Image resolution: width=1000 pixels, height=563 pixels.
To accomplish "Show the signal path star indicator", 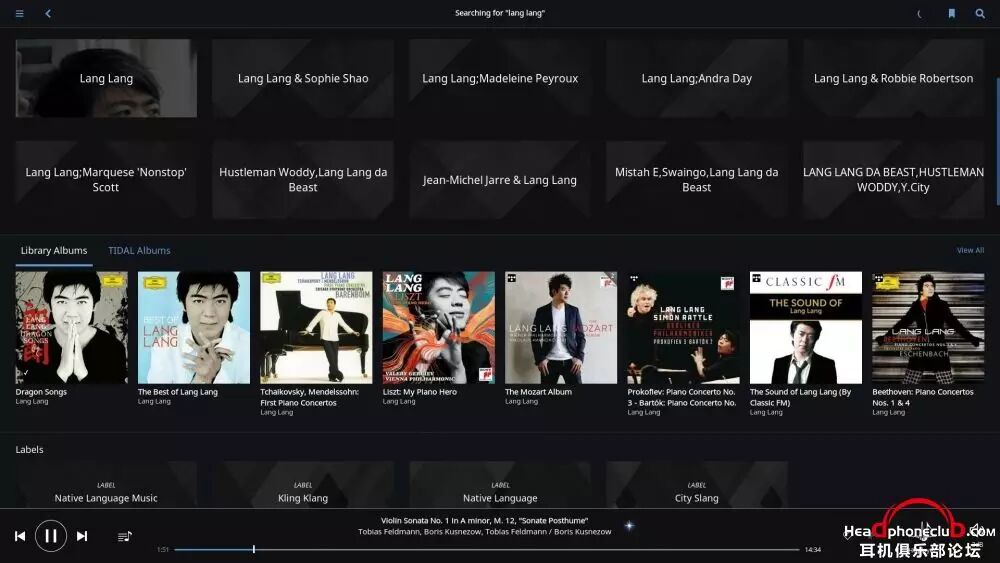I will click(629, 525).
